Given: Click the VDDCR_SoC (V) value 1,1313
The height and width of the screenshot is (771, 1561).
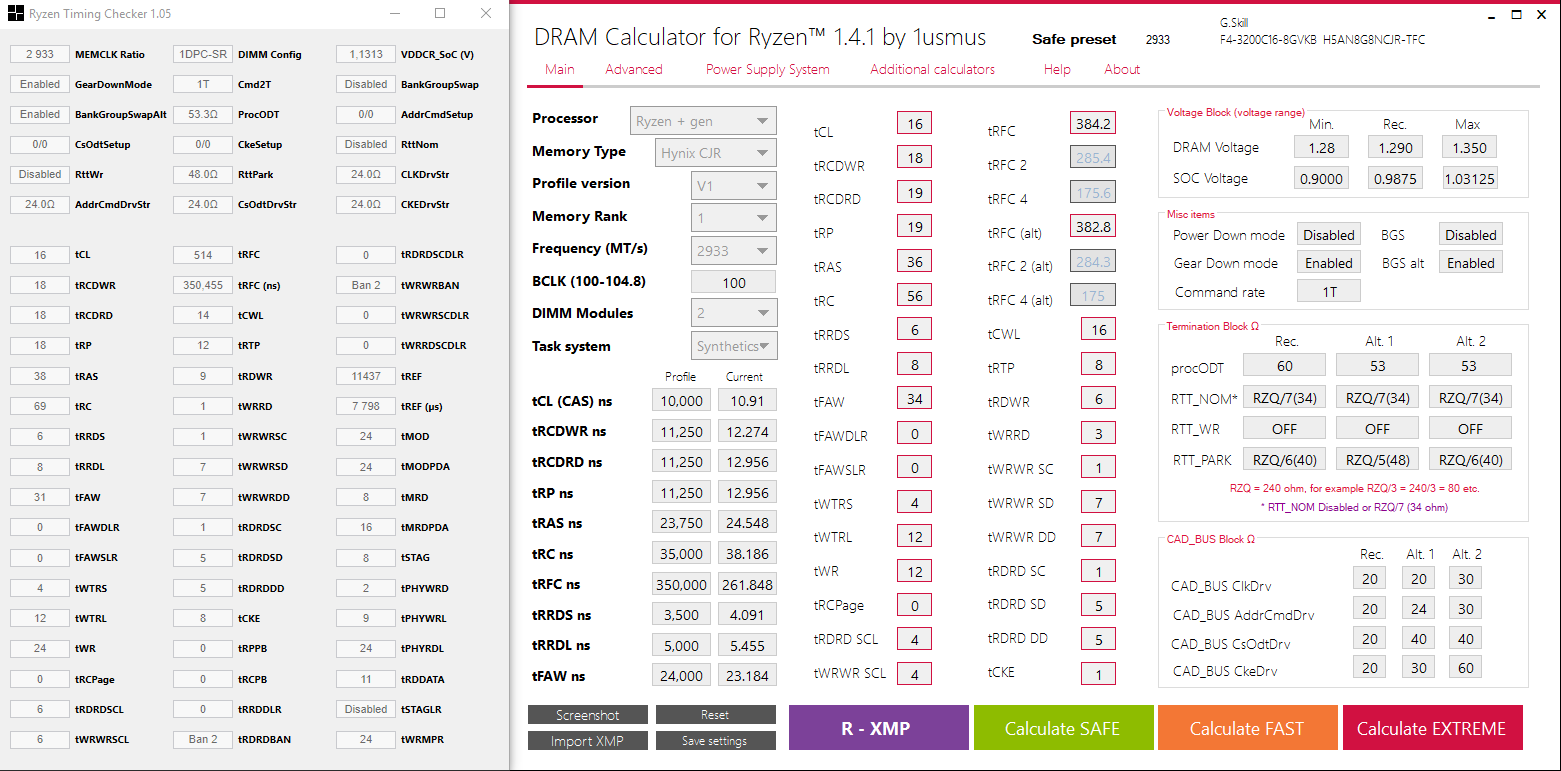Looking at the screenshot, I should coord(366,54).
